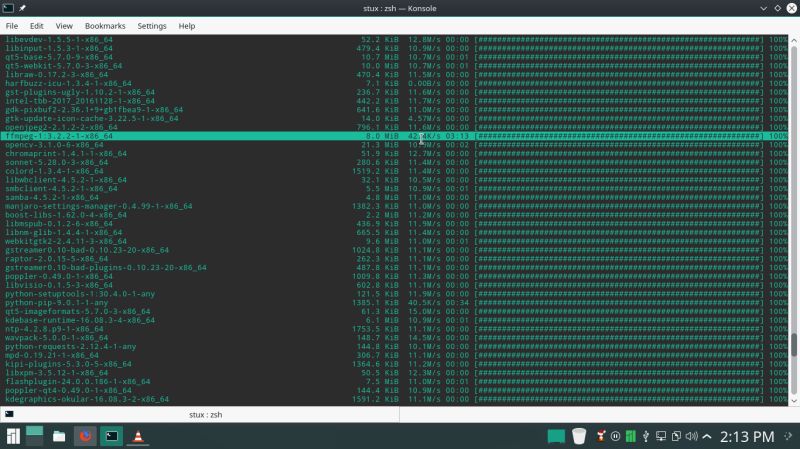This screenshot has width=800, height=449.
Task: Click the terminal icon on the tab bar
Action: click(9, 414)
